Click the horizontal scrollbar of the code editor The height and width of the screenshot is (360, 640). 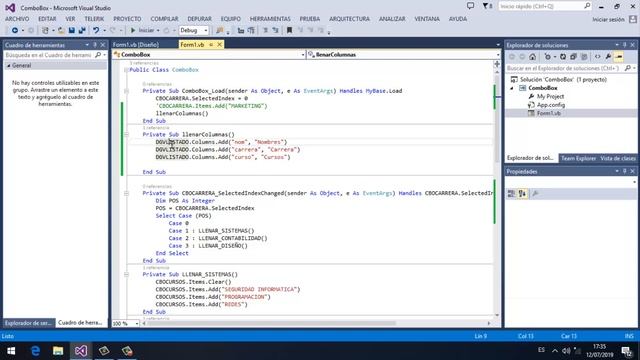tap(271, 323)
